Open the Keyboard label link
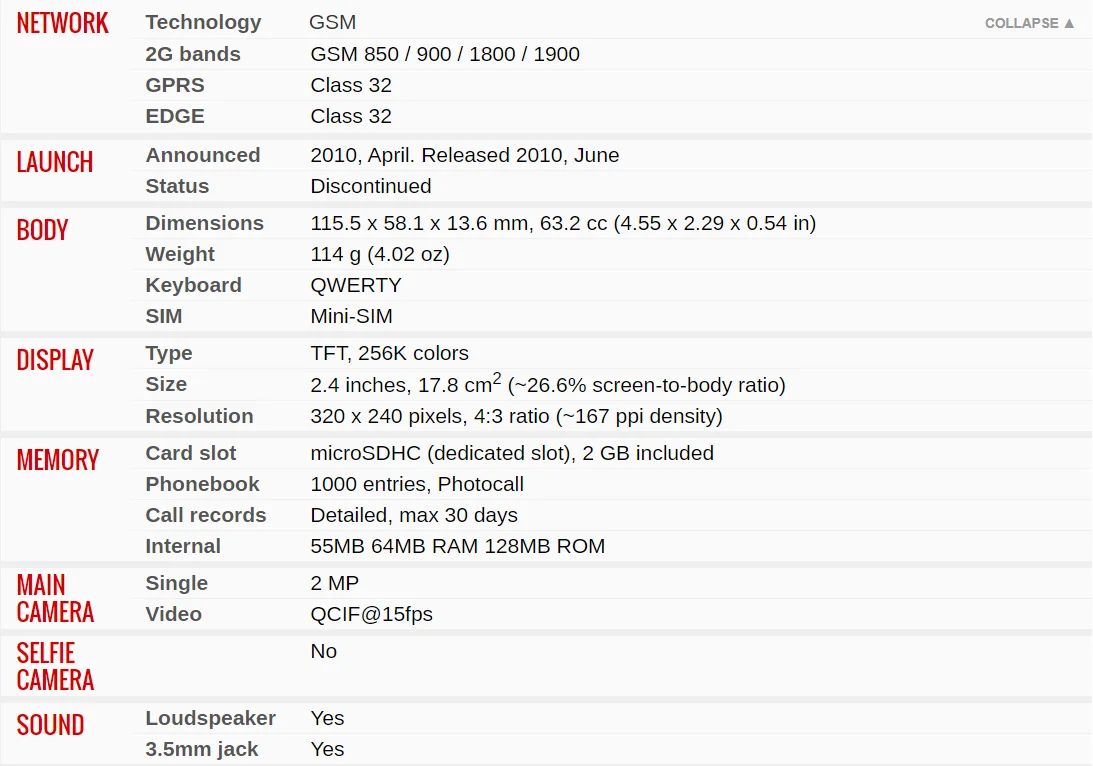 (193, 285)
